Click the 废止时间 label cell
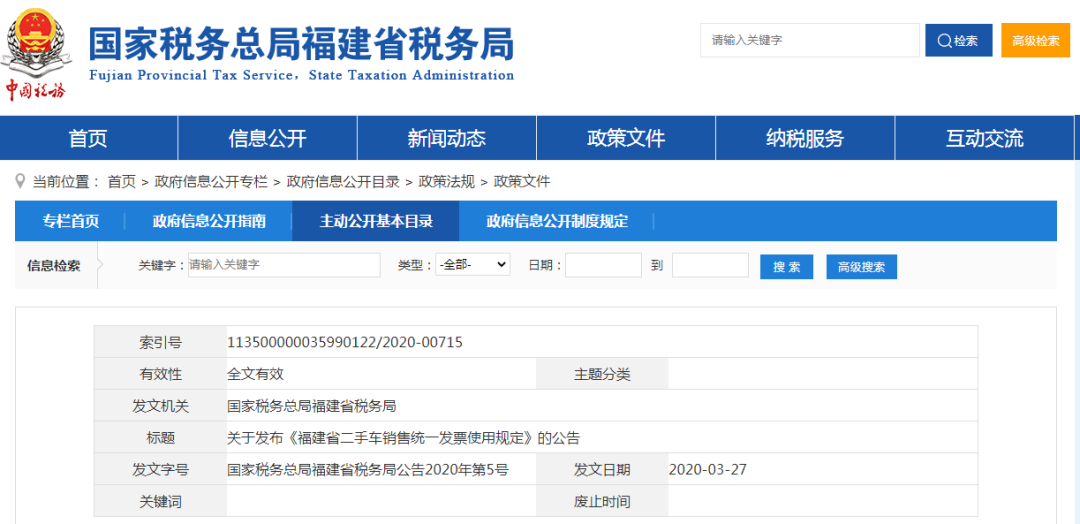 point(602,502)
